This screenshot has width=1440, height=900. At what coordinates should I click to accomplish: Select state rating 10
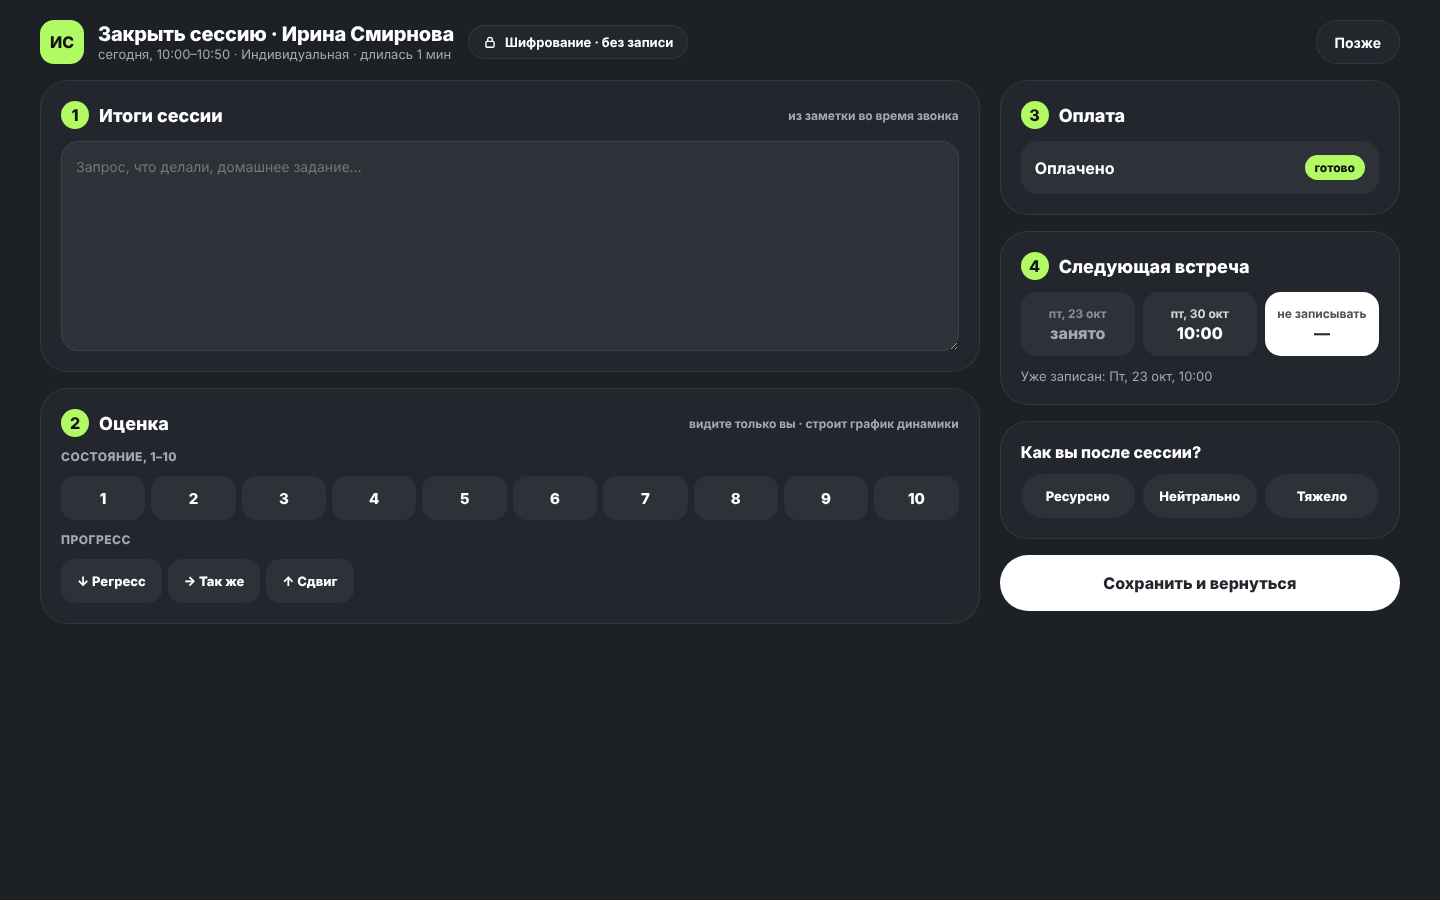pyautogui.click(x=916, y=498)
